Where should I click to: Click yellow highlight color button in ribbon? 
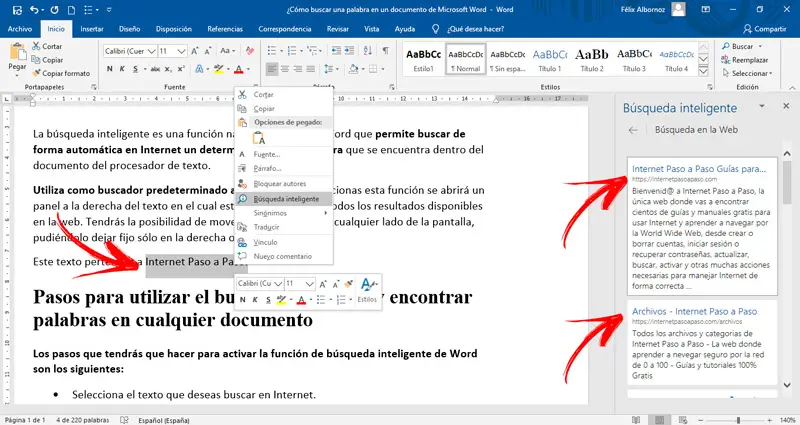219,69
